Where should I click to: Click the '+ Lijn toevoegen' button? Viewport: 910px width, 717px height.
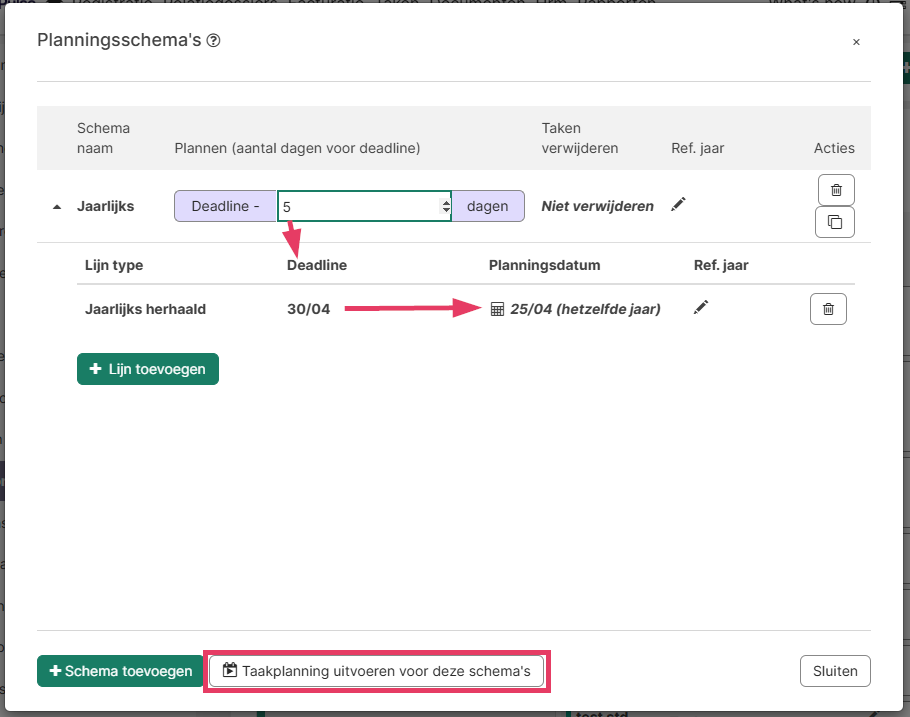(148, 369)
